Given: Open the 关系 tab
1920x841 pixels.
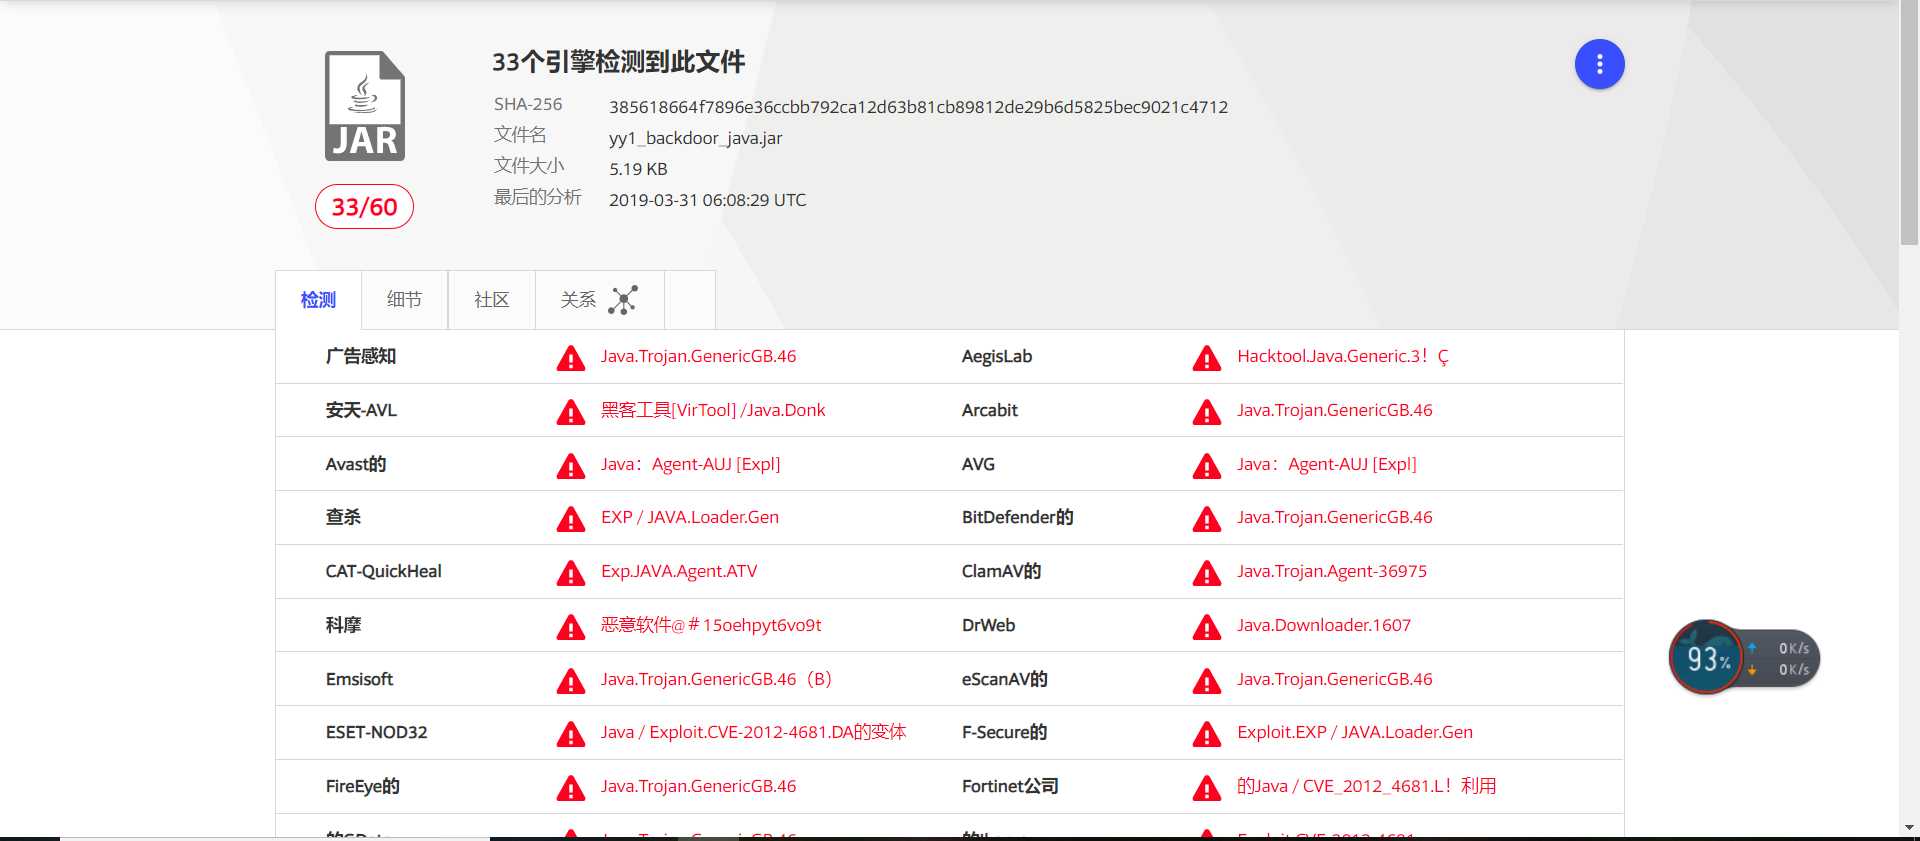Looking at the screenshot, I should coord(600,300).
